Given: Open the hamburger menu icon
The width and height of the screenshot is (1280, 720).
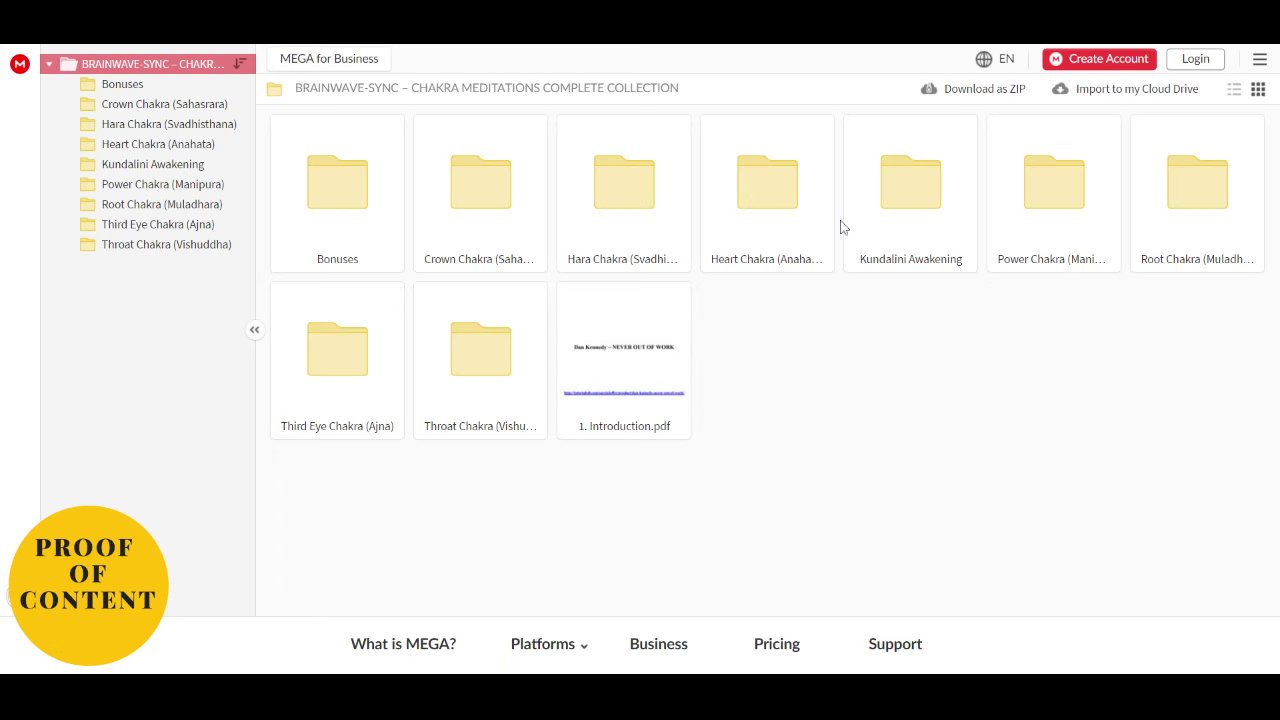Looking at the screenshot, I should coord(1260,59).
